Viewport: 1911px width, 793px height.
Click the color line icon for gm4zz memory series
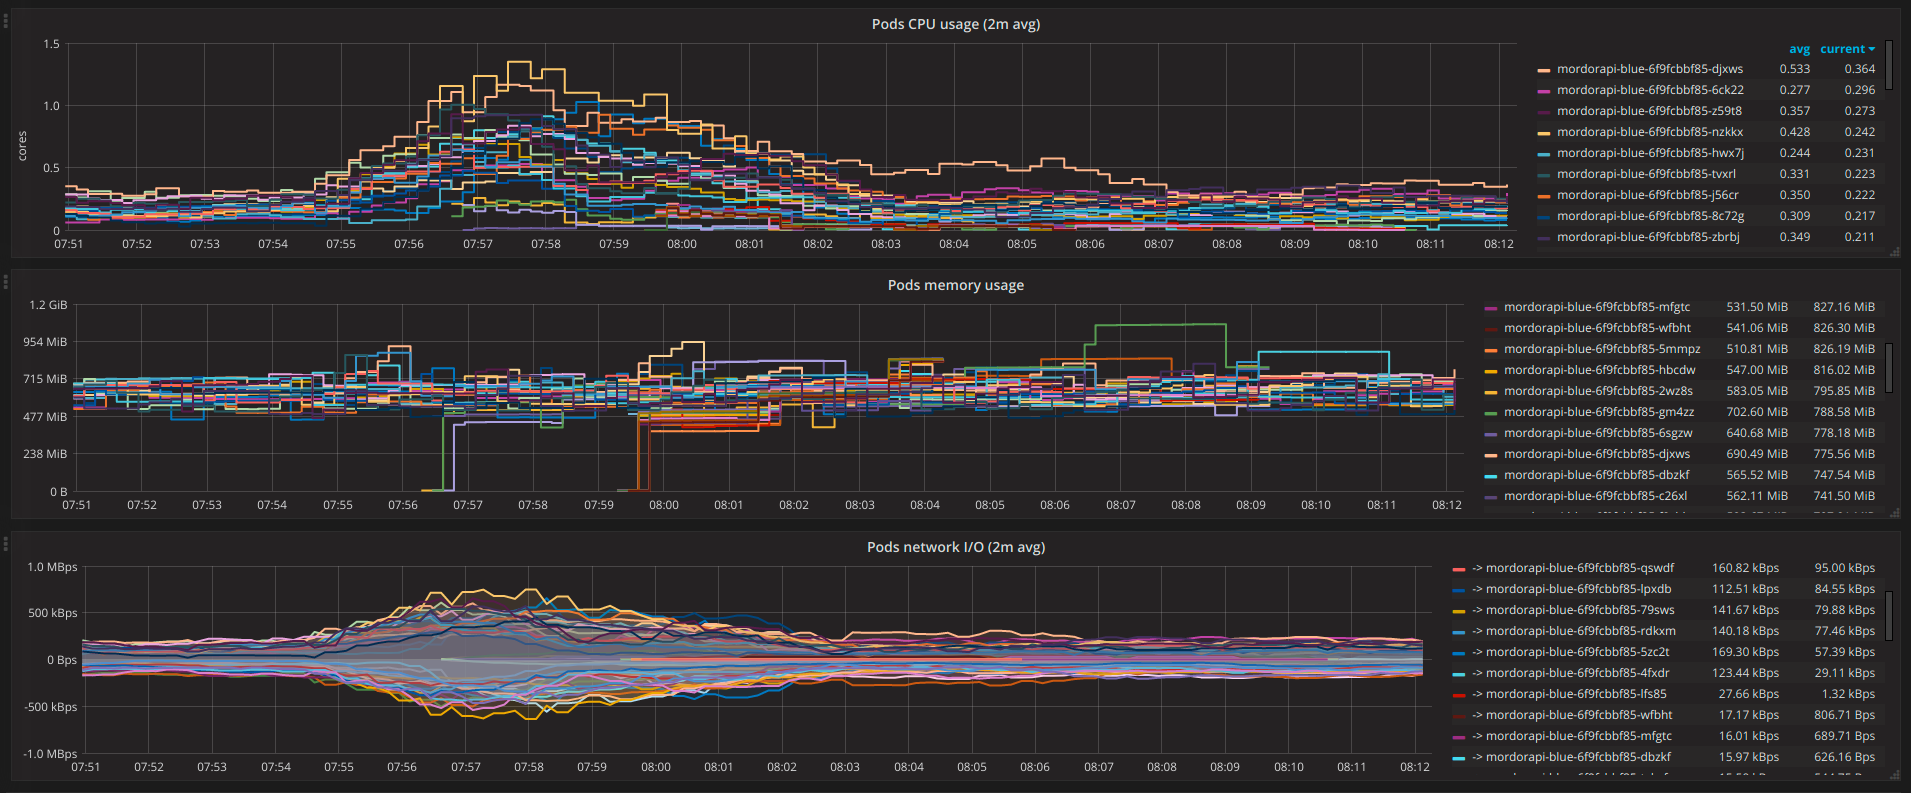(1490, 413)
